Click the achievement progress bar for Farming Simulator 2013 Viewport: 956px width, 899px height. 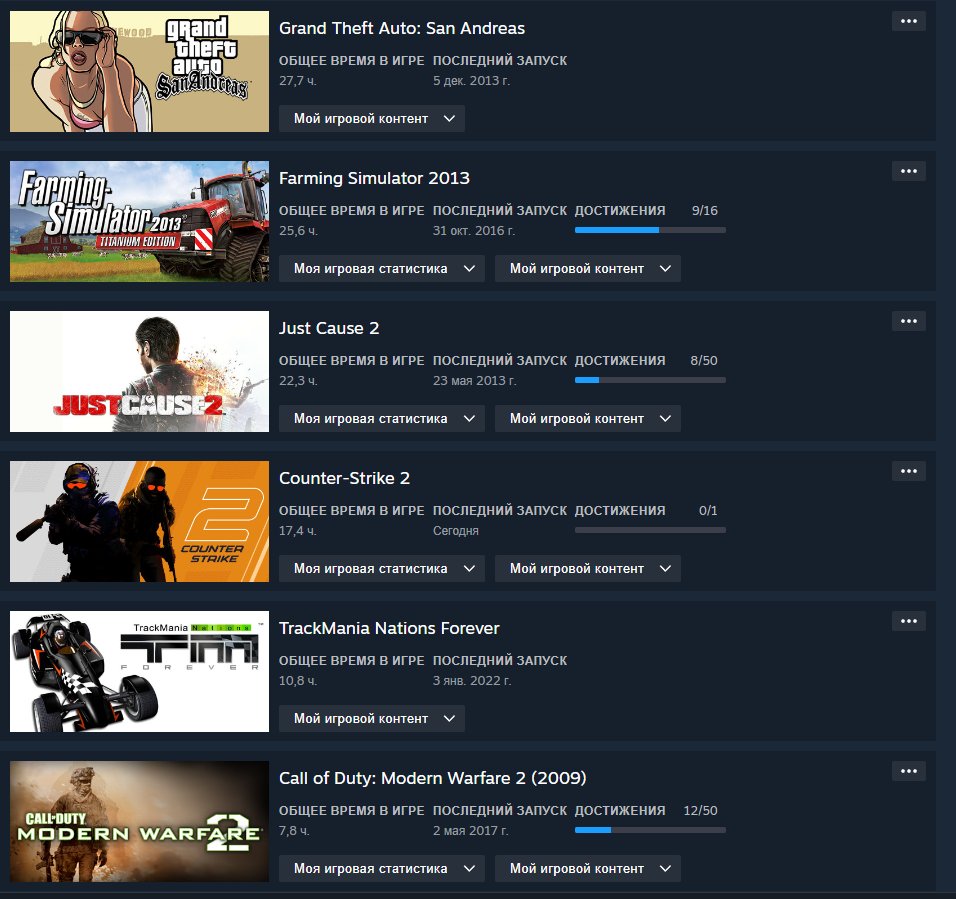(x=650, y=229)
